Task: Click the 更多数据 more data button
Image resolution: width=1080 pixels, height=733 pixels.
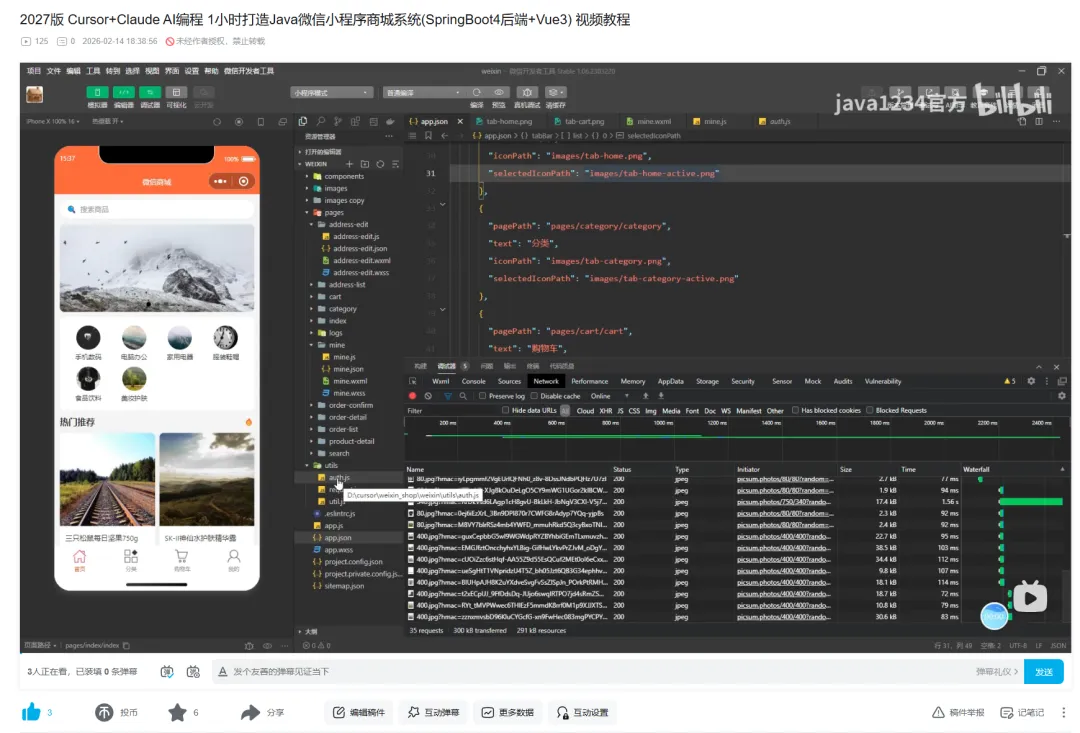Action: [x=508, y=712]
